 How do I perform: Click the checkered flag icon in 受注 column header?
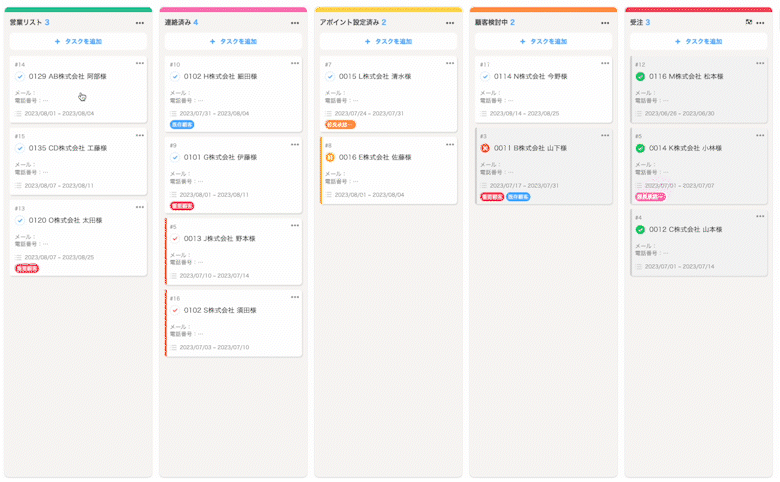click(749, 21)
